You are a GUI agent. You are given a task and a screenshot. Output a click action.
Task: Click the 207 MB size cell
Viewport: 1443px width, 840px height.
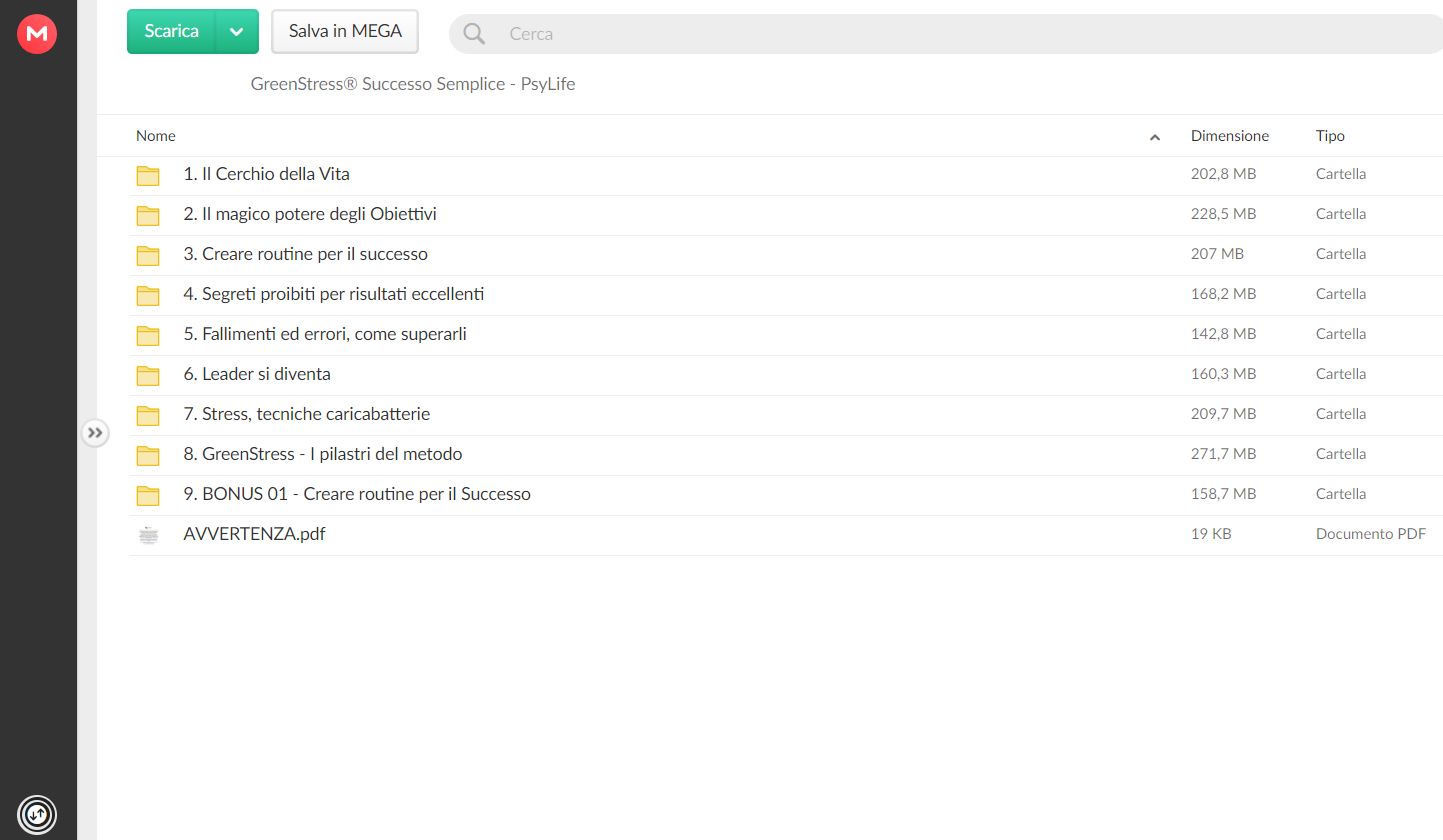pyautogui.click(x=1217, y=254)
